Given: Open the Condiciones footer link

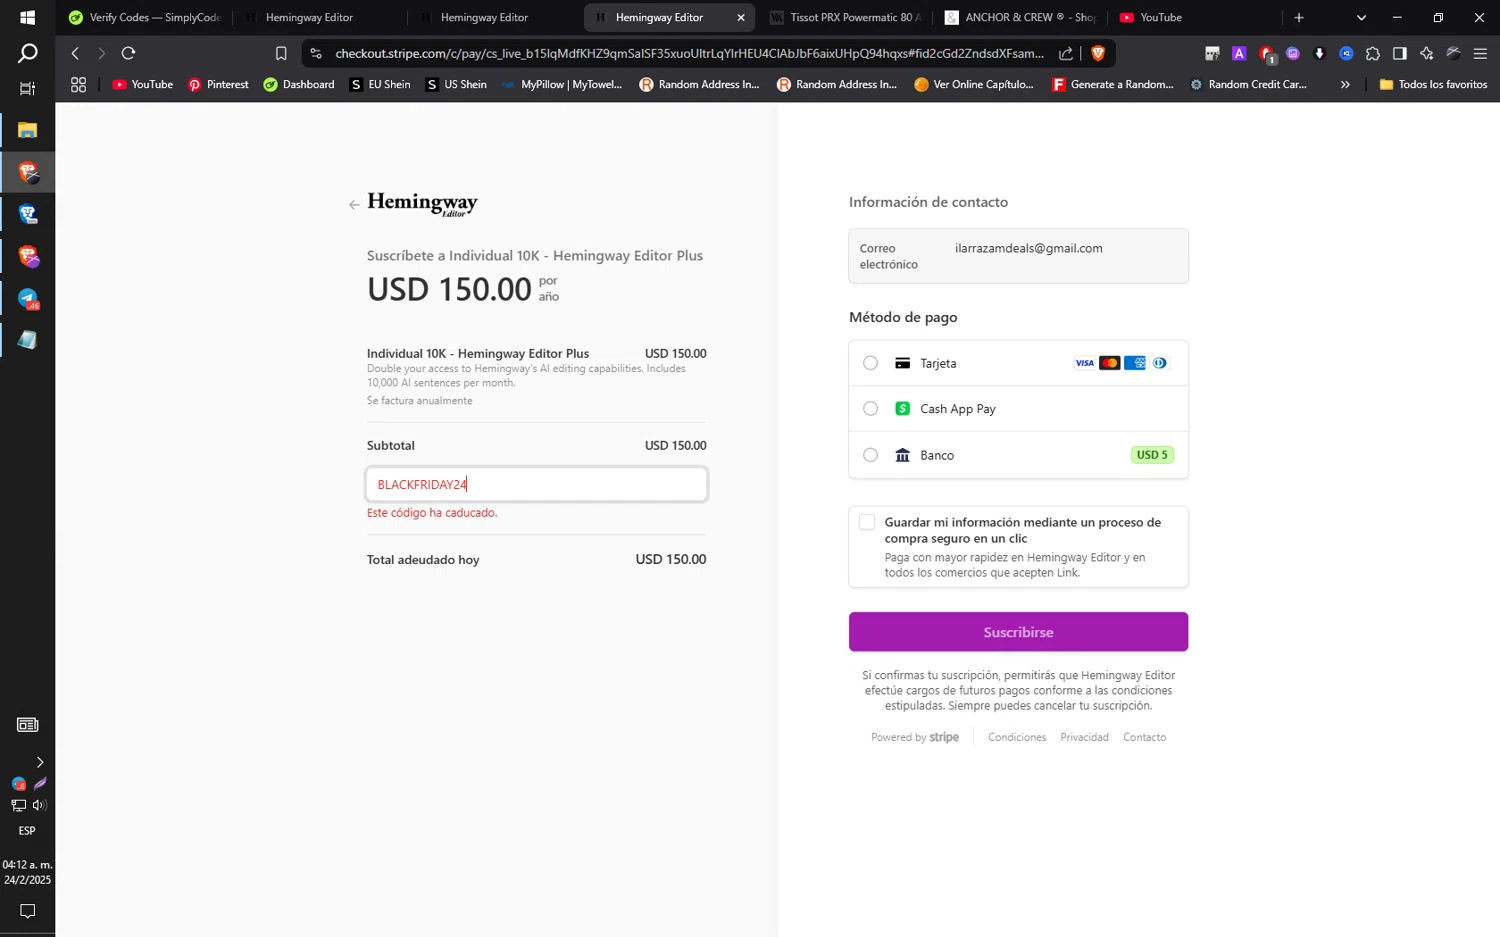Looking at the screenshot, I should click(1017, 737).
